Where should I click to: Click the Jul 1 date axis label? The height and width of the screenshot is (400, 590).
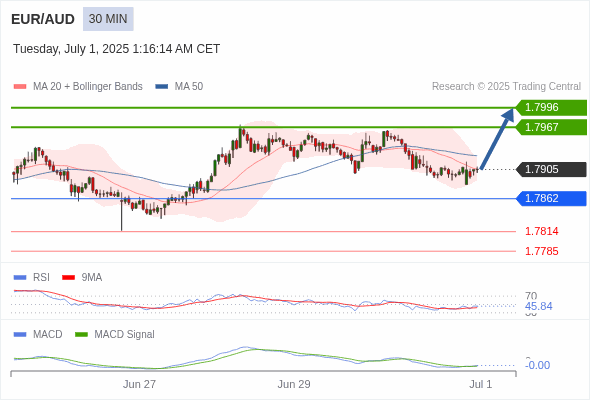(481, 385)
